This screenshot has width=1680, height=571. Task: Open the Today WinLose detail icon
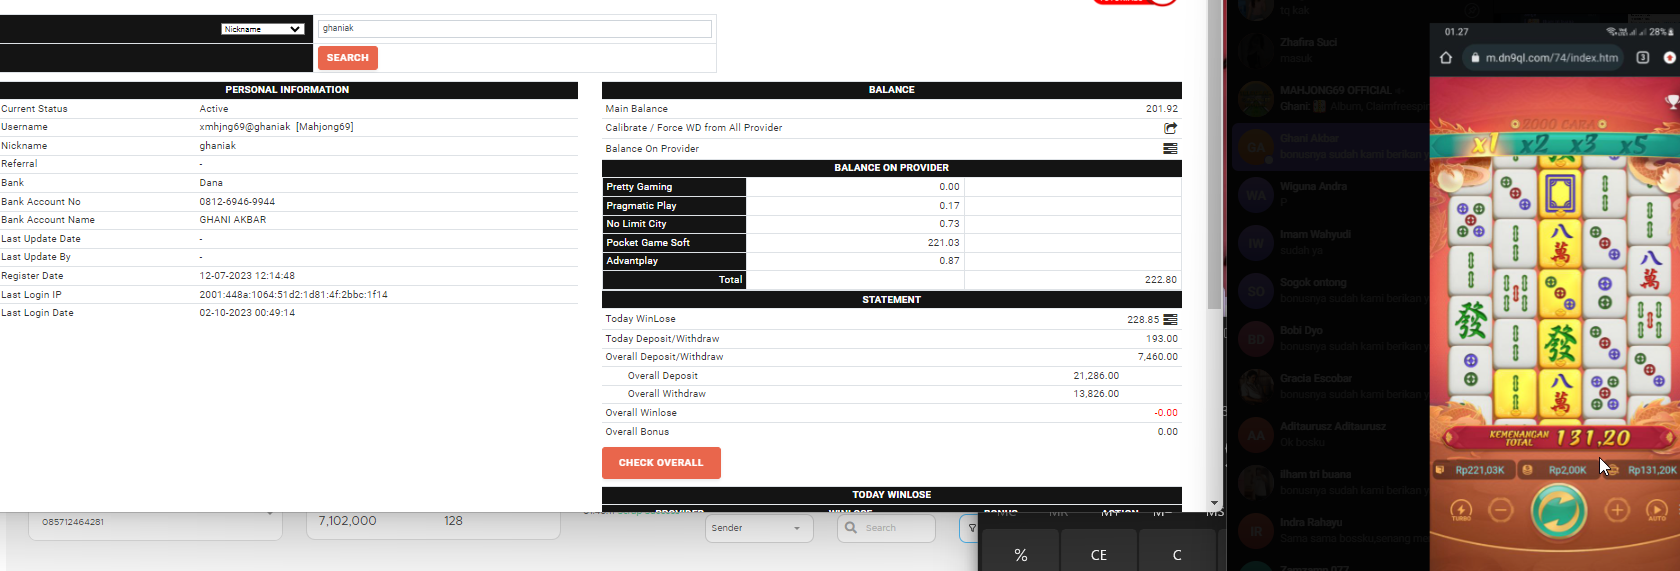1170,320
